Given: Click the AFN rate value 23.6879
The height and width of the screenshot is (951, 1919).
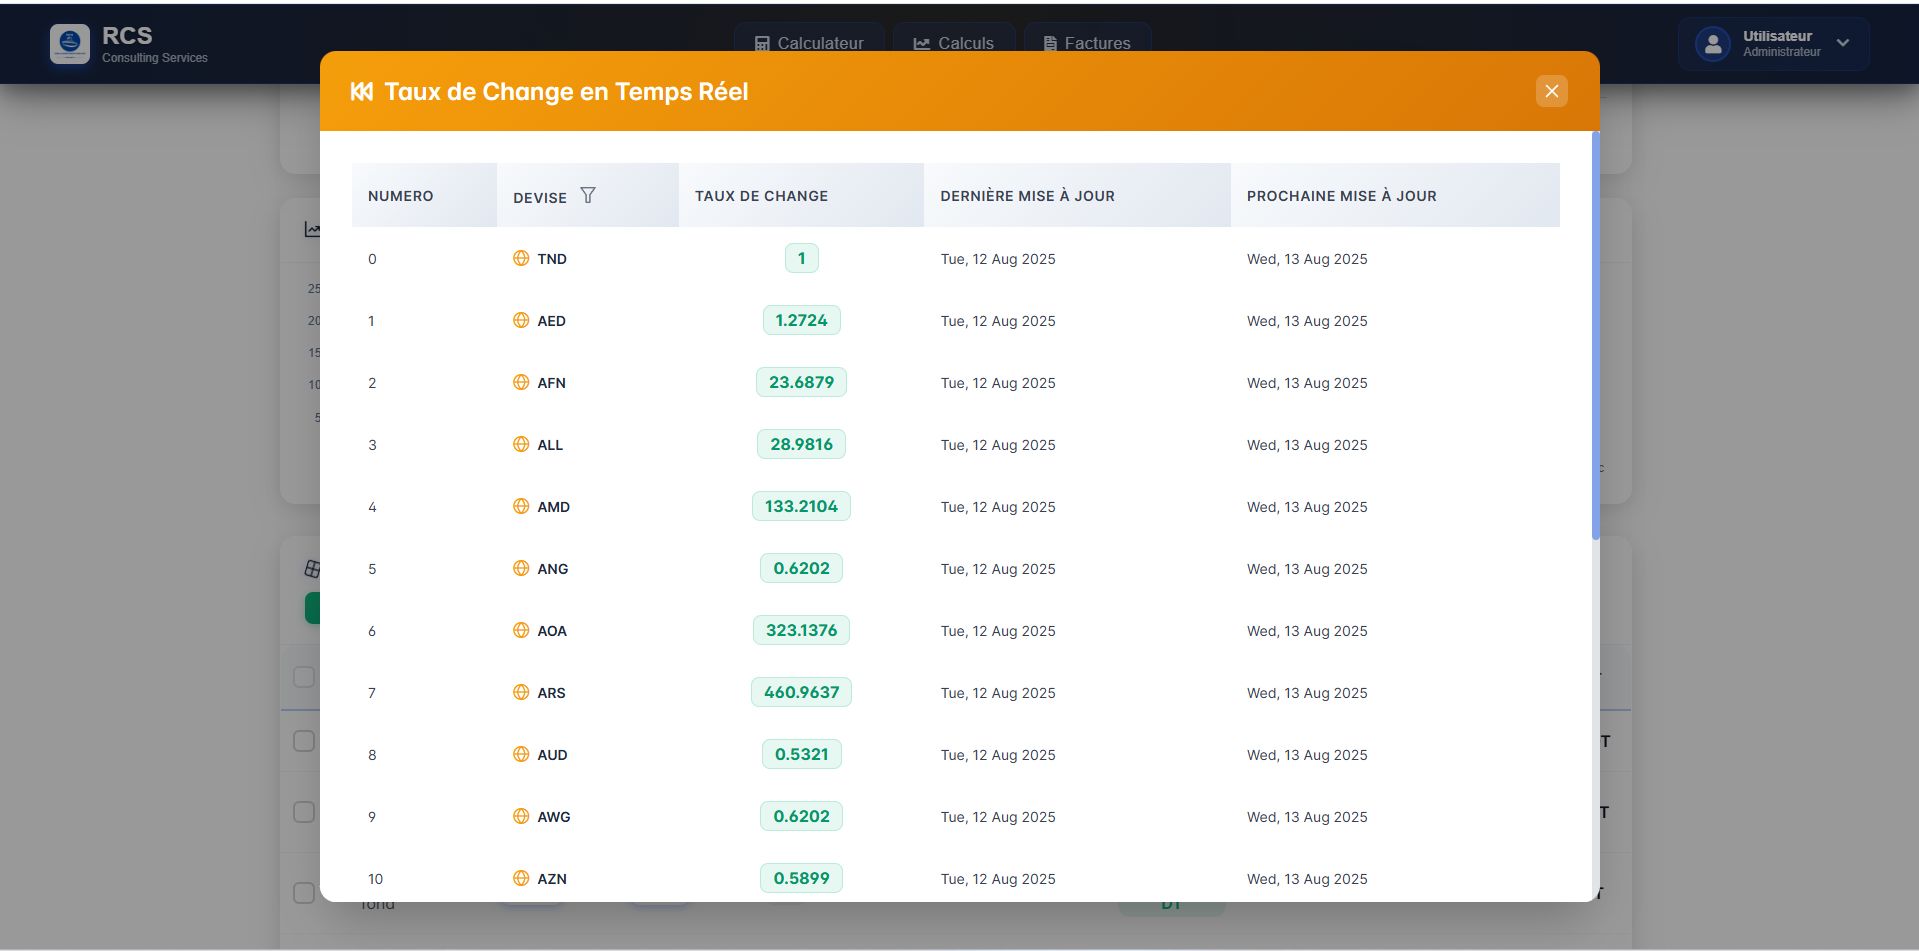Looking at the screenshot, I should pyautogui.click(x=801, y=382).
